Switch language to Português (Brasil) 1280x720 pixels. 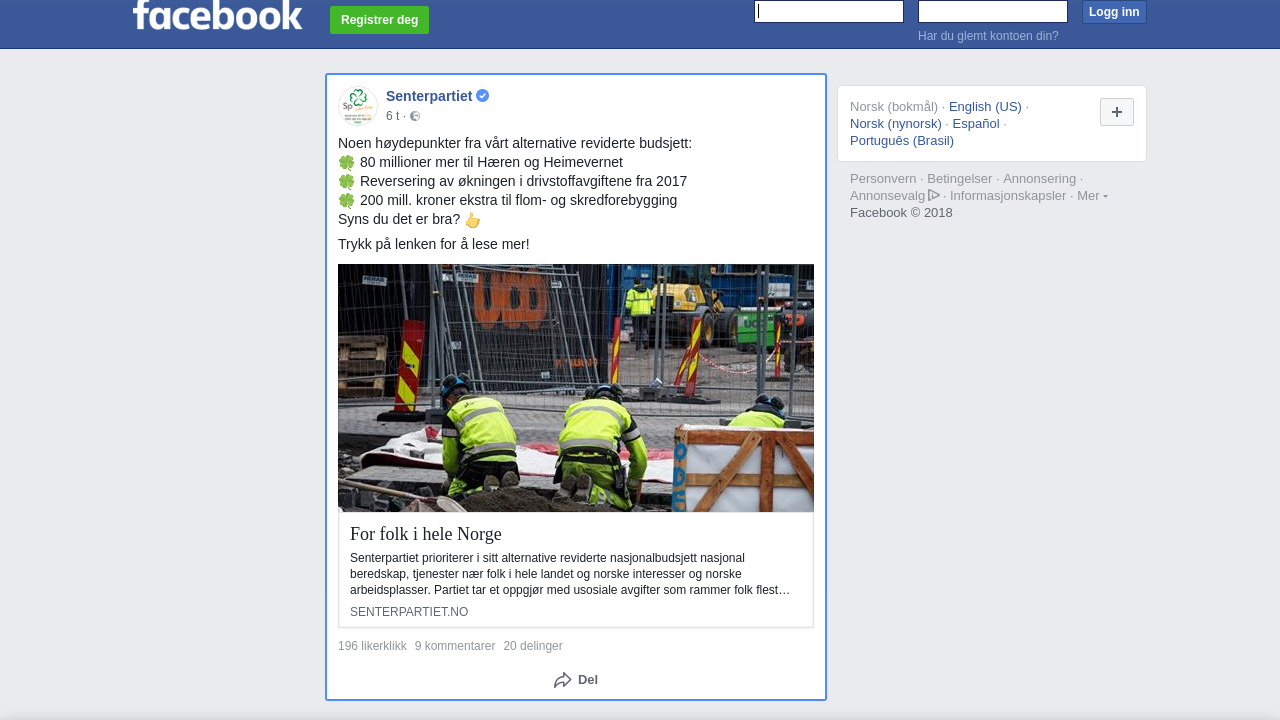click(x=902, y=141)
